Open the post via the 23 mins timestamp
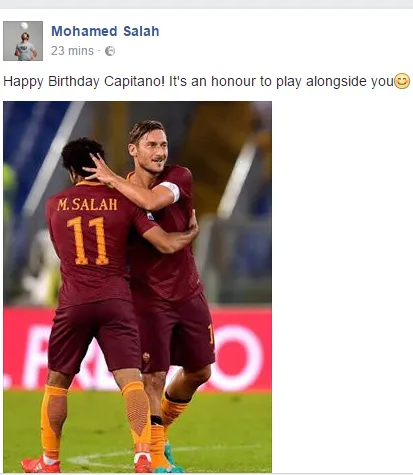The height and width of the screenshot is (475, 413). (72, 51)
